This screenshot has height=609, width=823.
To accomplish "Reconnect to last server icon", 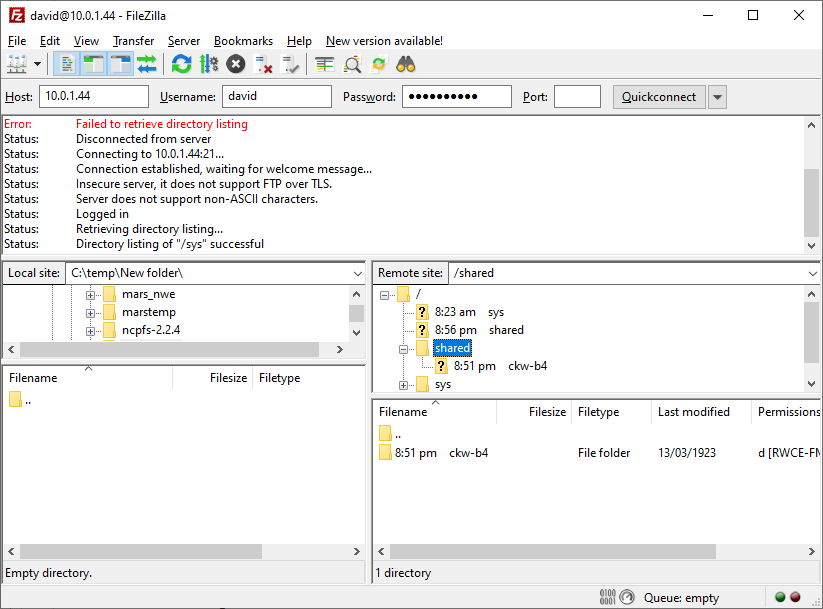I will 290,65.
